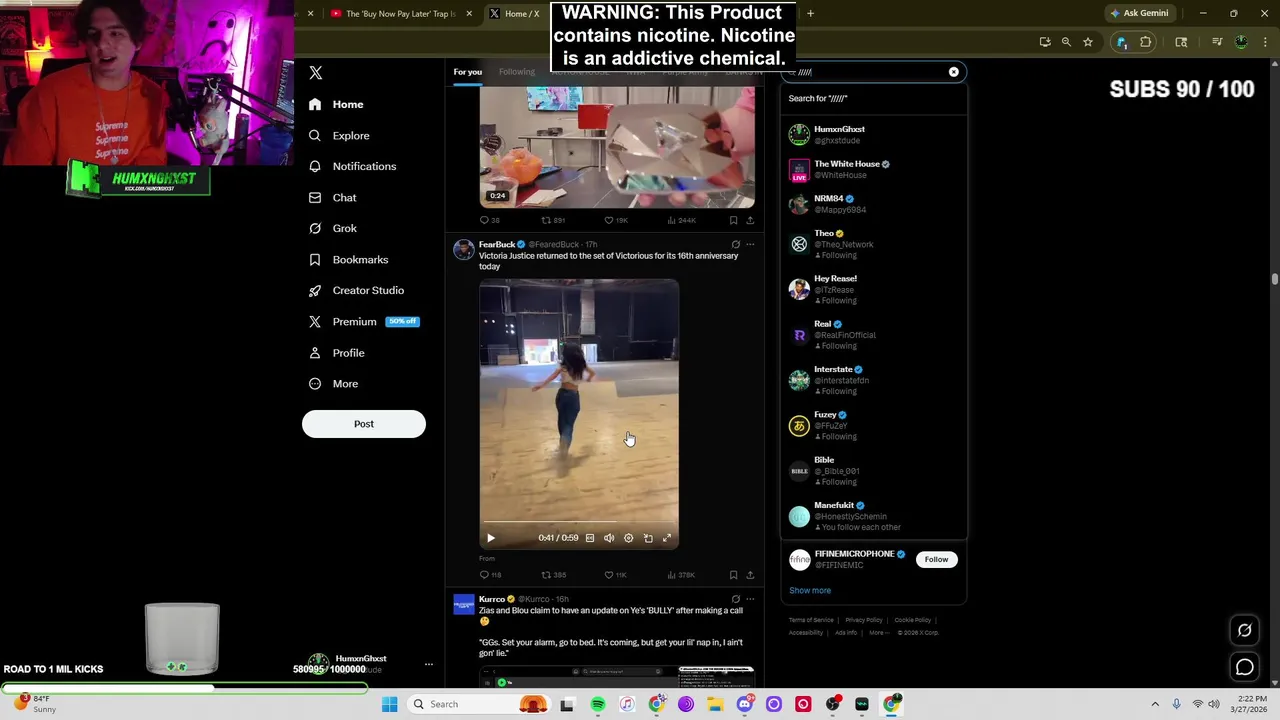Open HumxnGhxst search suggestion
Screen dimensions: 1280x720
click(873, 134)
